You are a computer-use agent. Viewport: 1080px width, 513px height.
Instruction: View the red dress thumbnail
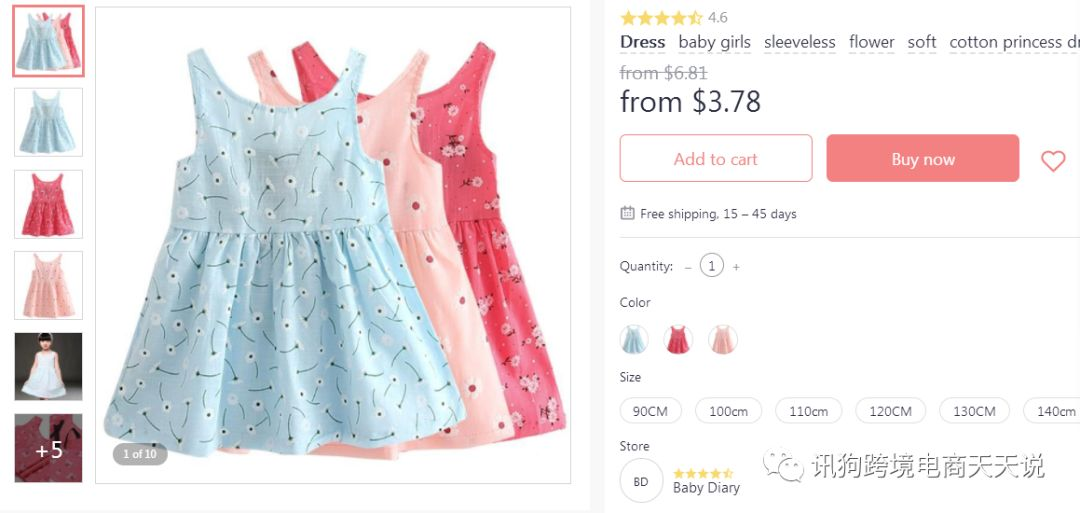point(48,204)
